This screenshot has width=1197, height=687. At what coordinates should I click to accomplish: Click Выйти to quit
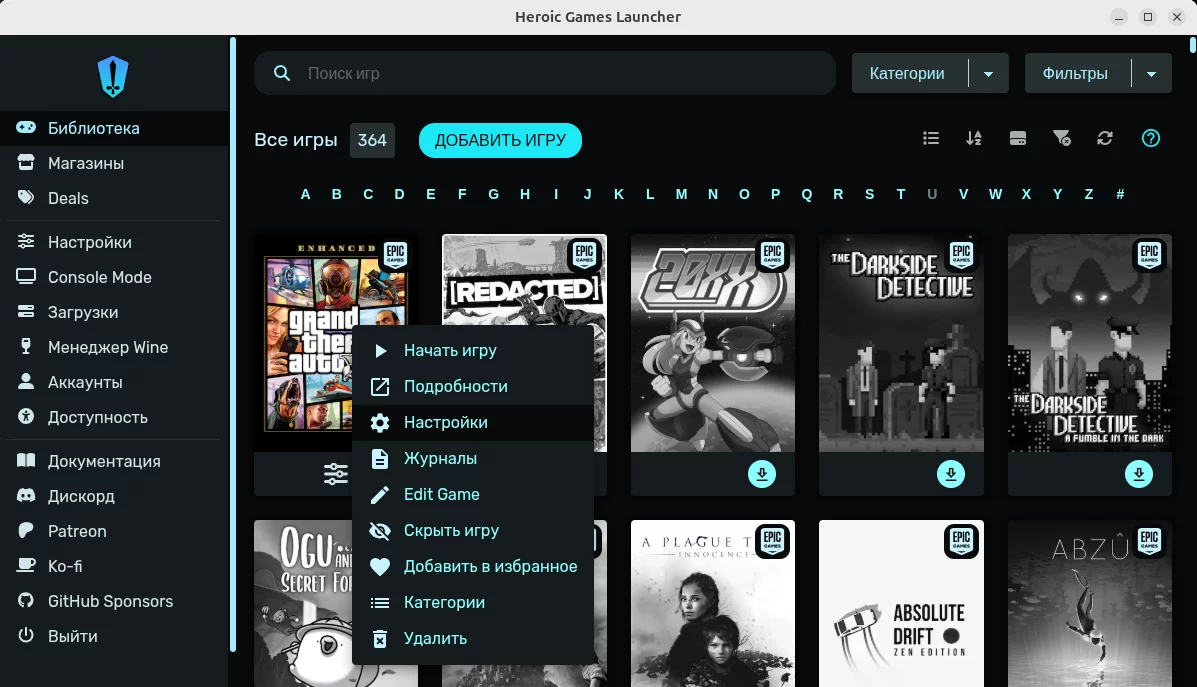114,637
